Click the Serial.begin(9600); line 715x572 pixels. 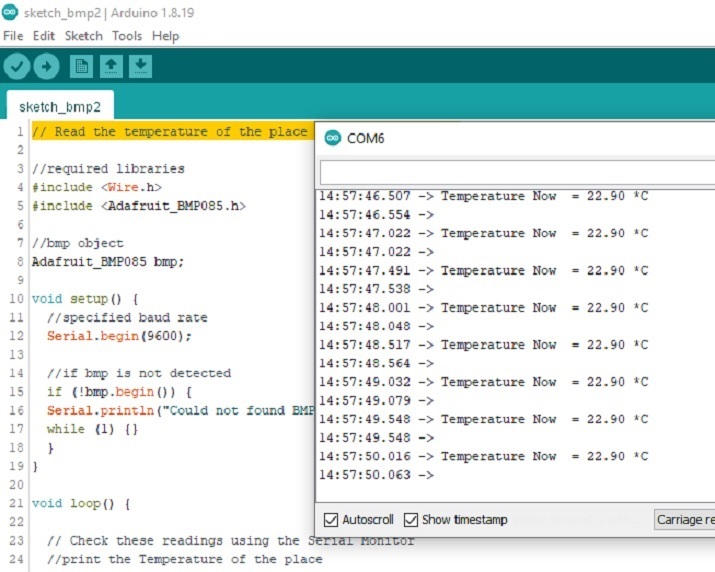click(x=119, y=336)
